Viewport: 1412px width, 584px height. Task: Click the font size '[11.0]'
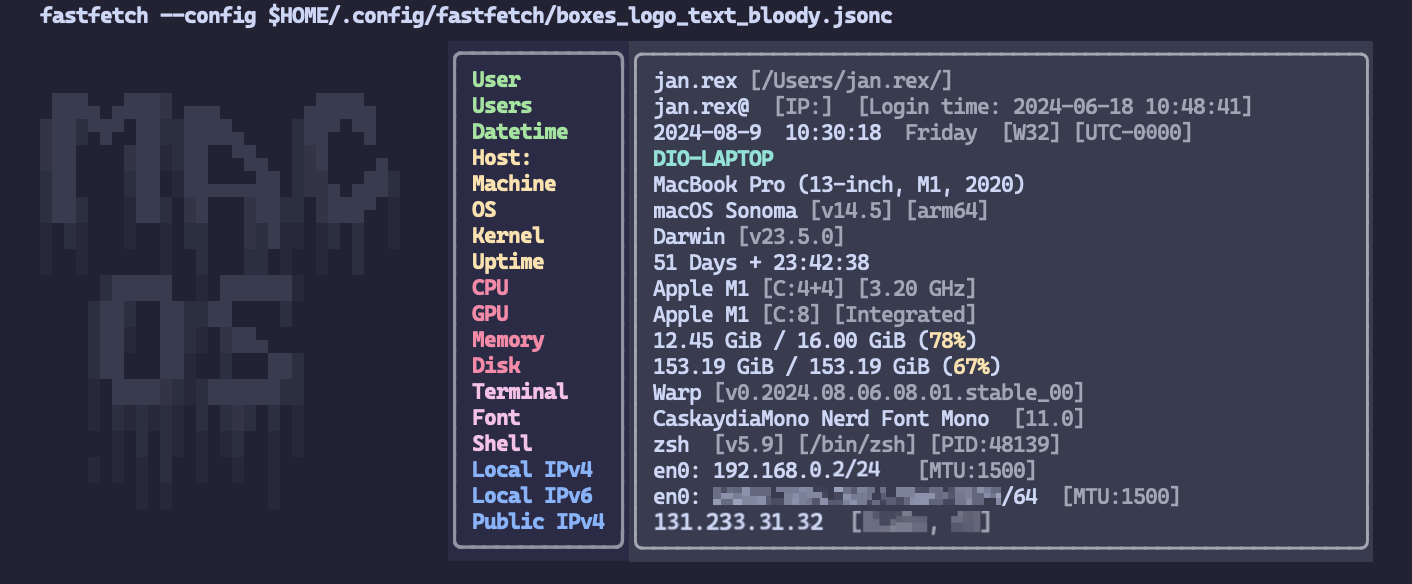pyautogui.click(x=1049, y=418)
